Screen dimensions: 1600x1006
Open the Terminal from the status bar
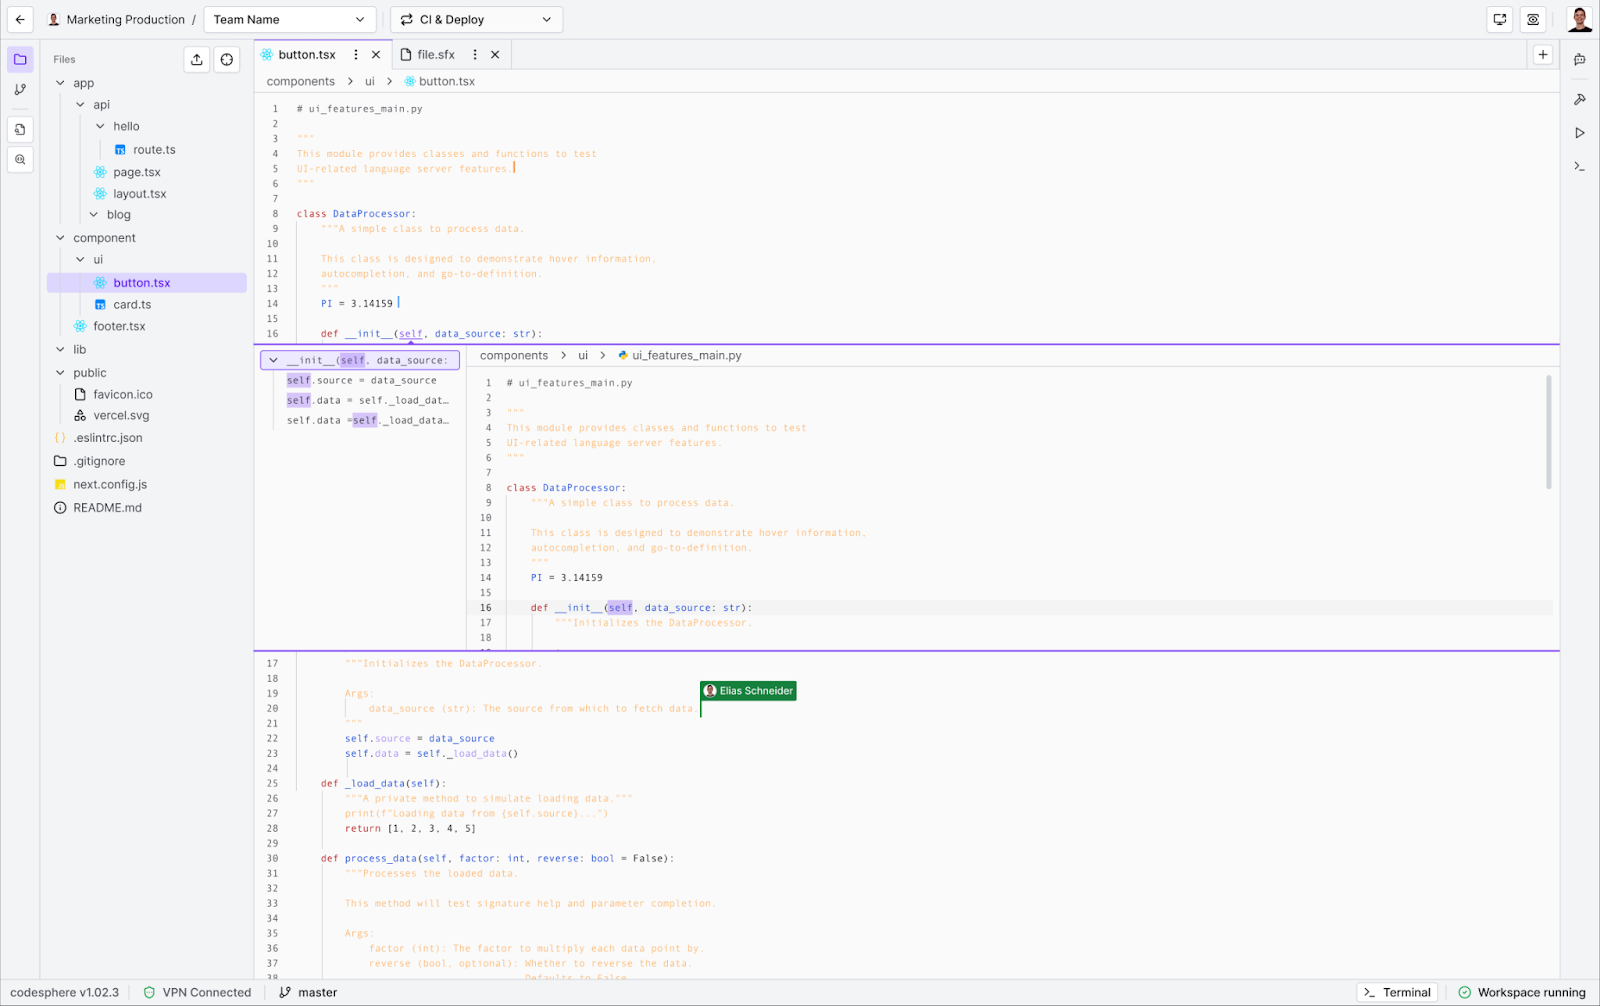tap(1397, 992)
